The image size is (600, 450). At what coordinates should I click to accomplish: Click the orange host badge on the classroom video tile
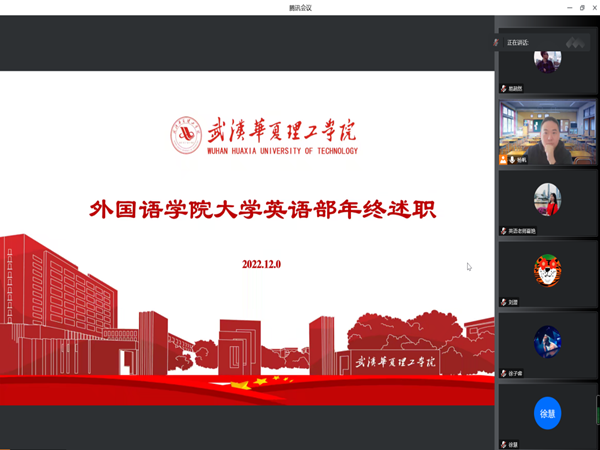click(503, 160)
